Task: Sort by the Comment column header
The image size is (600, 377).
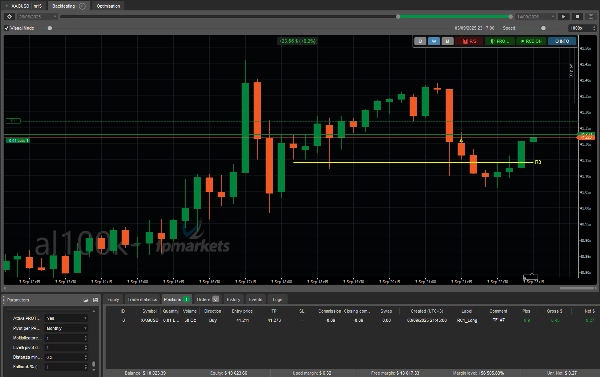Action: click(x=498, y=311)
